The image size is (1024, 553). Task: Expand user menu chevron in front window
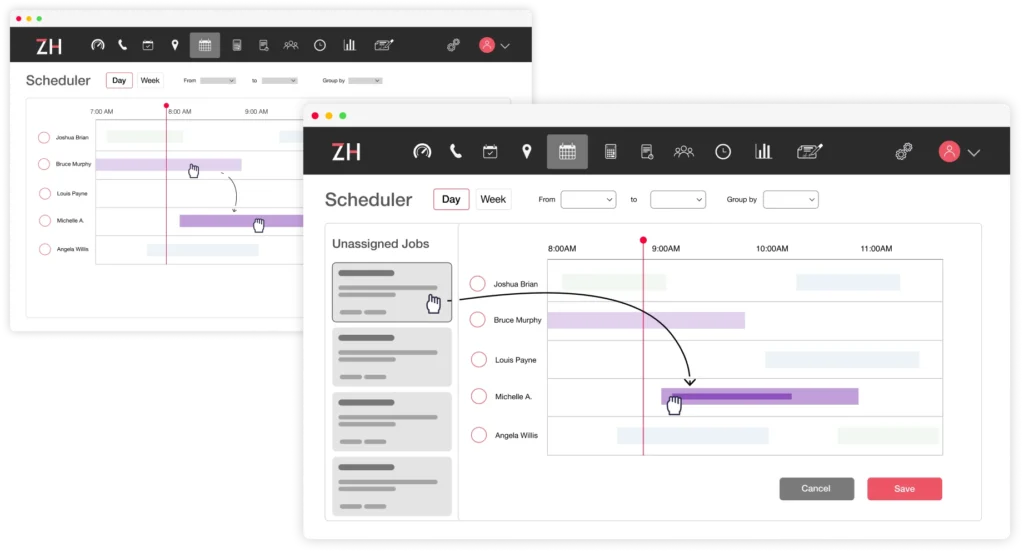974,153
